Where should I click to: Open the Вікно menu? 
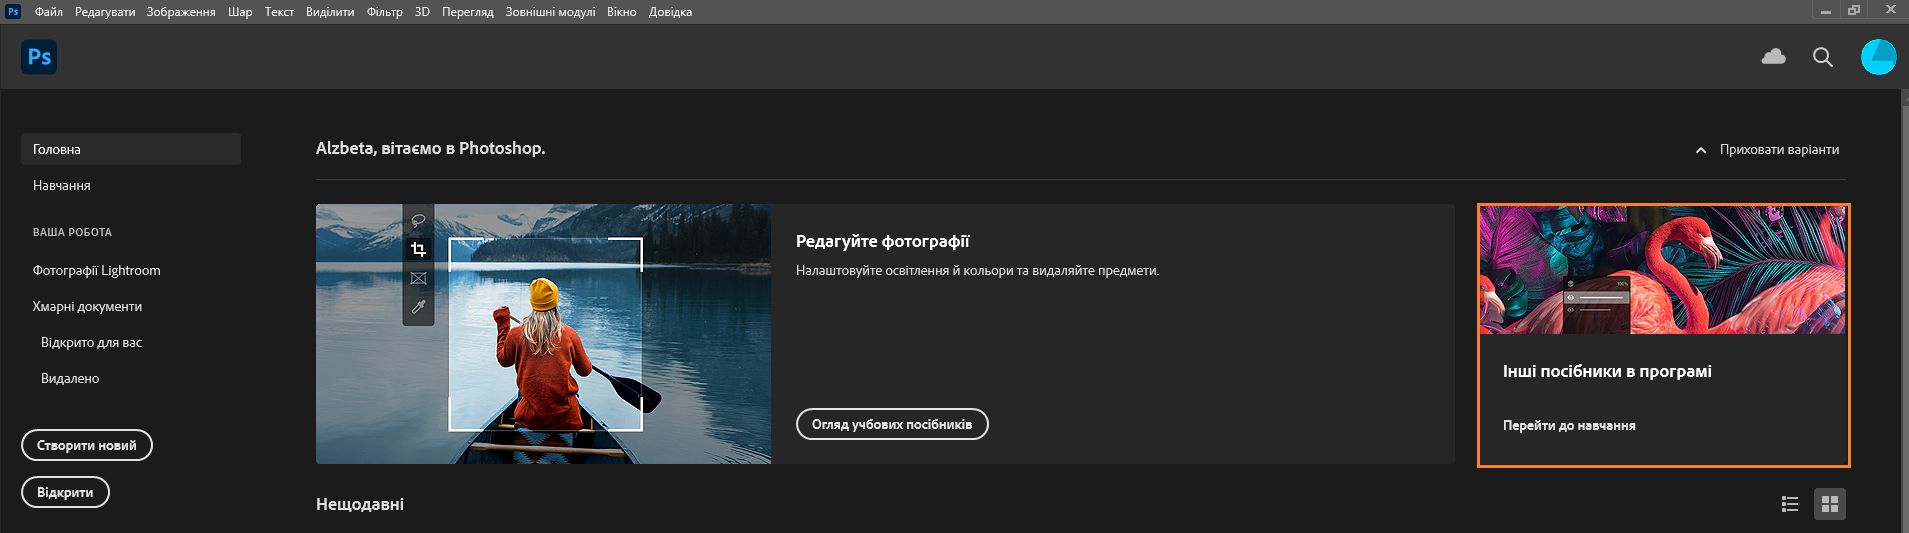coord(621,12)
